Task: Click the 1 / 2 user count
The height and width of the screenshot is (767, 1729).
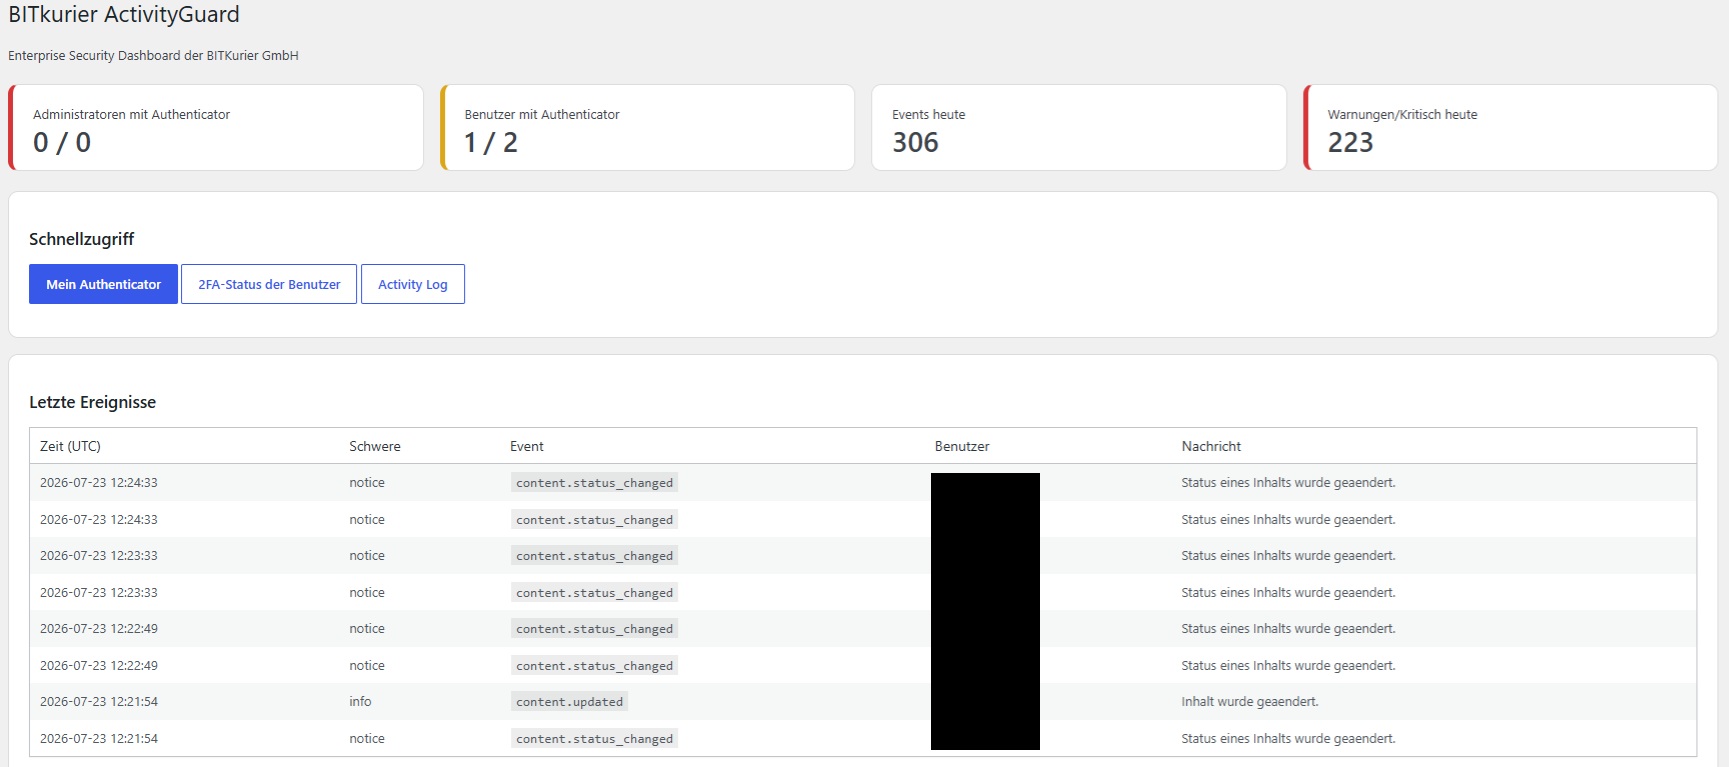Action: click(491, 142)
